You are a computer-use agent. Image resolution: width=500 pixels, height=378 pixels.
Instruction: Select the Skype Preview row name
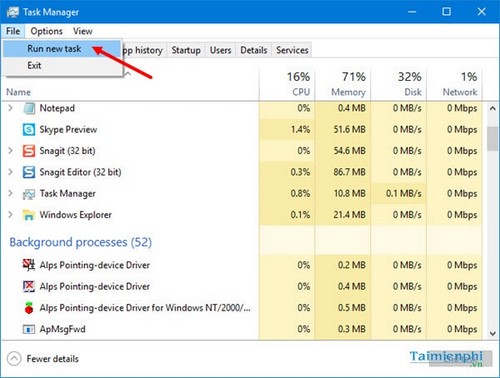68,129
